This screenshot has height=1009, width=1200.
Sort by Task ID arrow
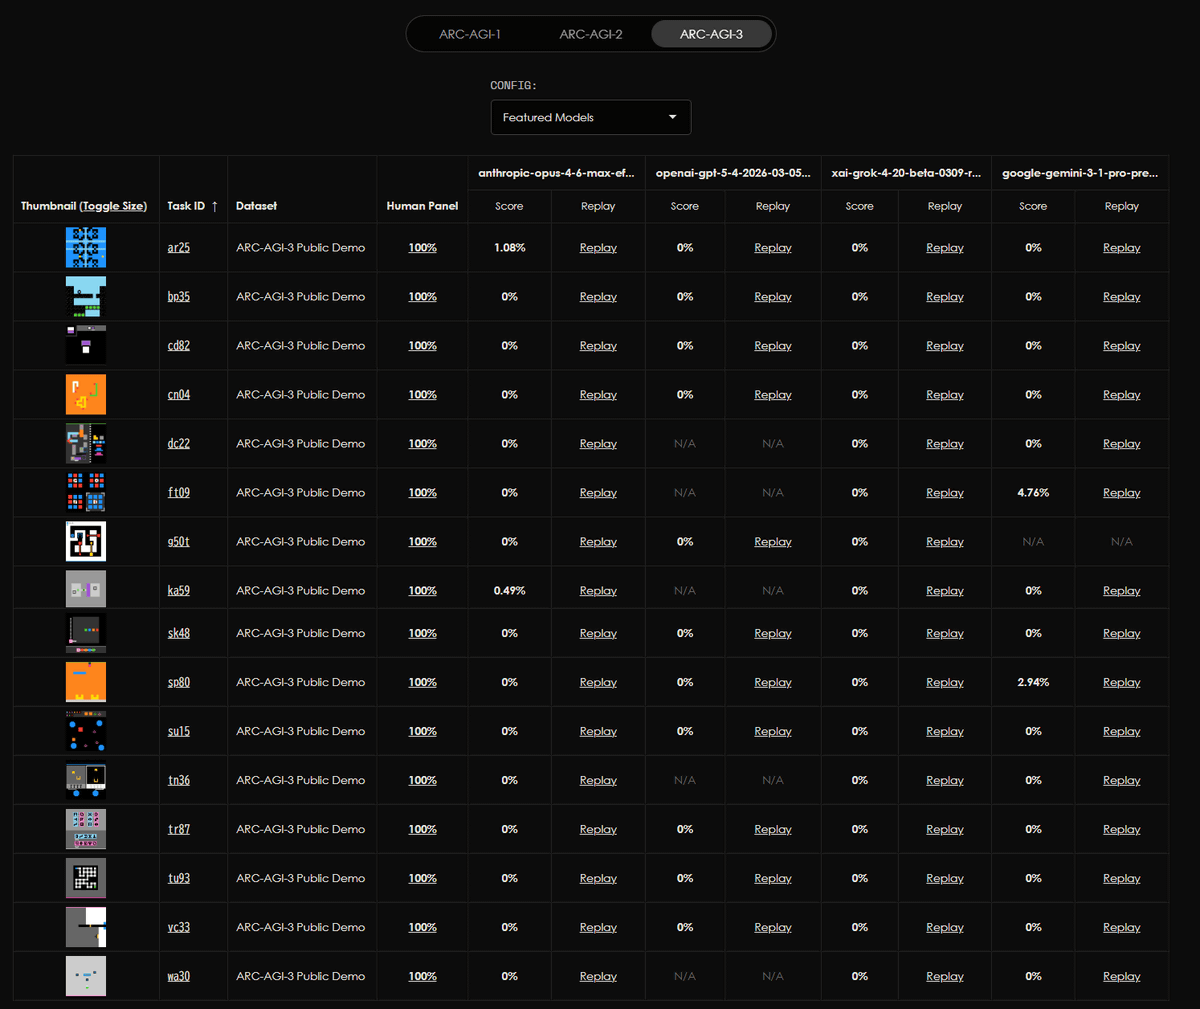214,206
